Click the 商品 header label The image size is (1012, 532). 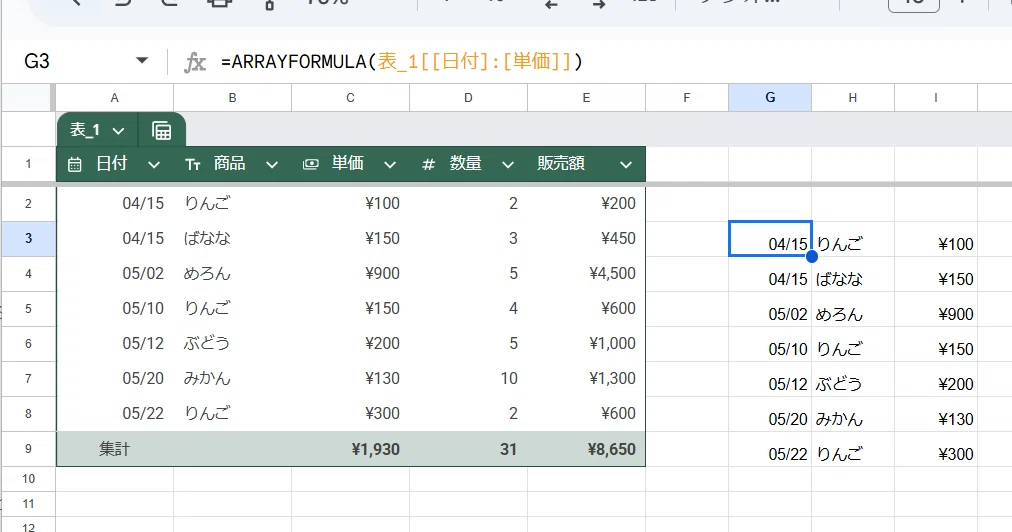click(x=230, y=164)
